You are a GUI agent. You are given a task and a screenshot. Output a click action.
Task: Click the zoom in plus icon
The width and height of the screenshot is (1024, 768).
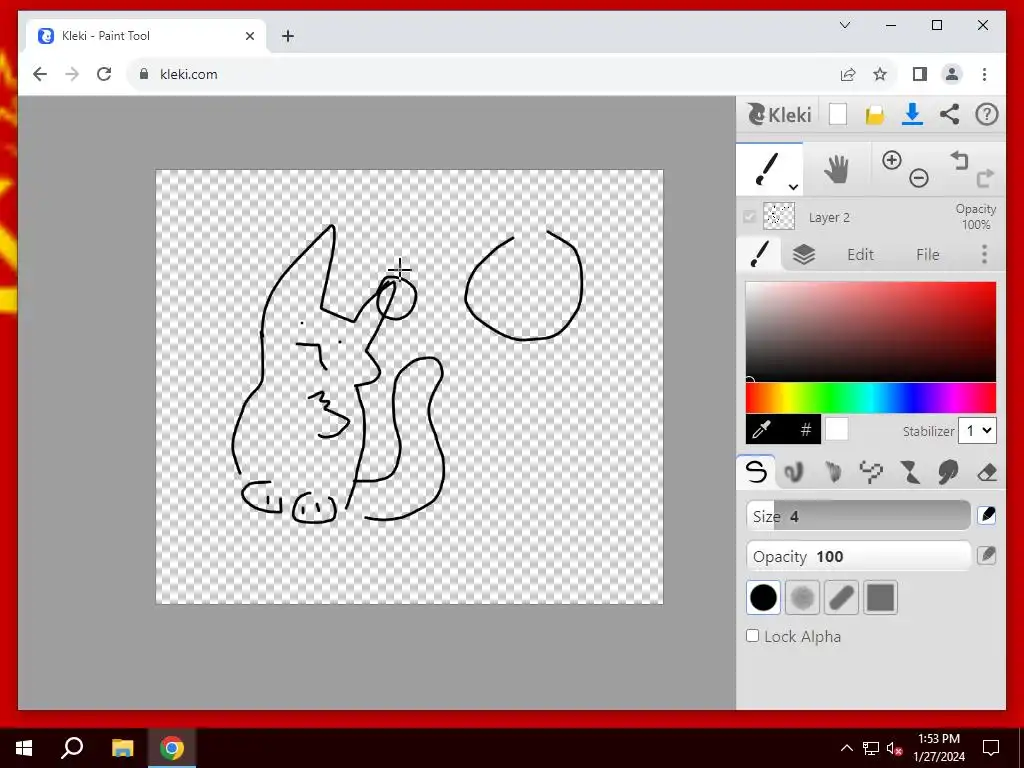(891, 160)
